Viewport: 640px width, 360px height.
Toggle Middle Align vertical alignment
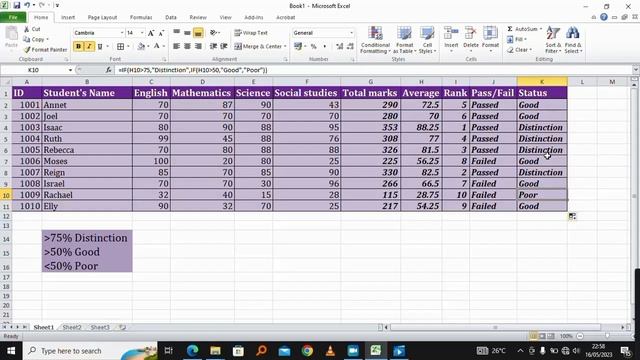187,33
